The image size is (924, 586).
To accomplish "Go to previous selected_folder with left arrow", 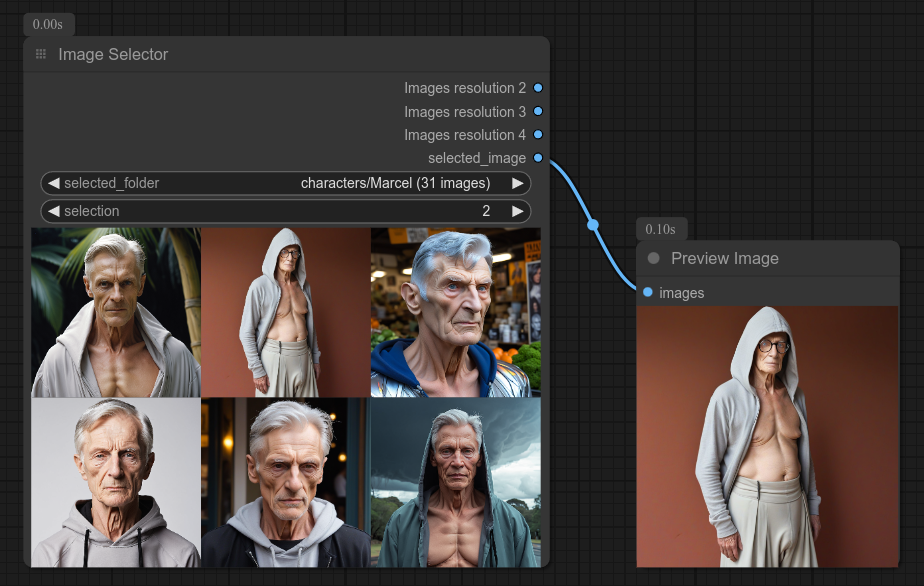I will pyautogui.click(x=54, y=183).
